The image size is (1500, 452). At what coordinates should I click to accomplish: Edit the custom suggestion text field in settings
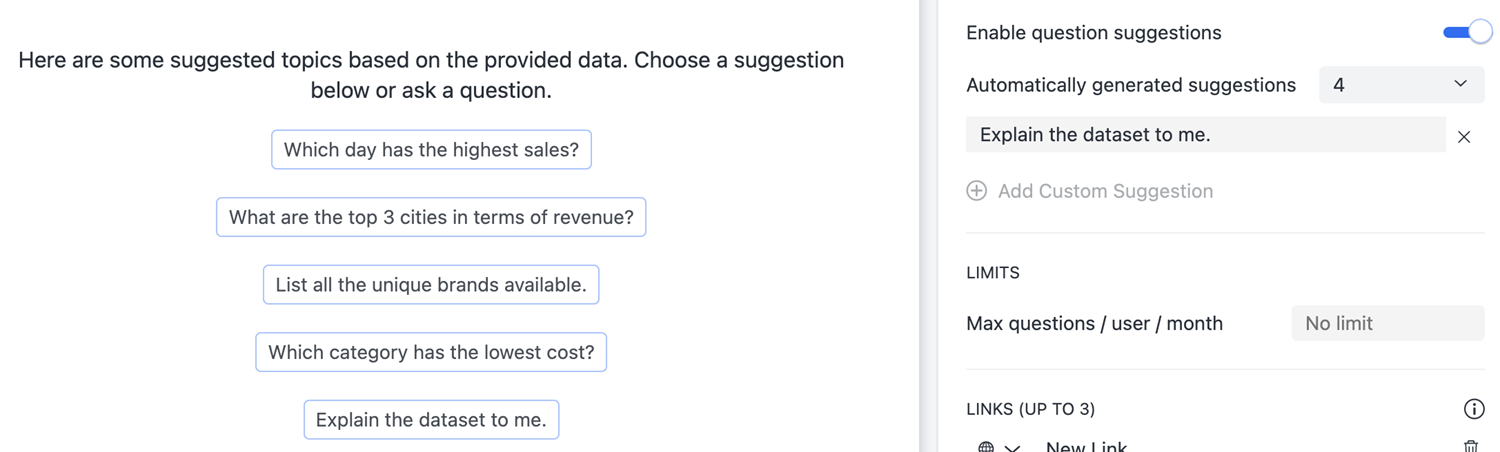coord(1205,135)
